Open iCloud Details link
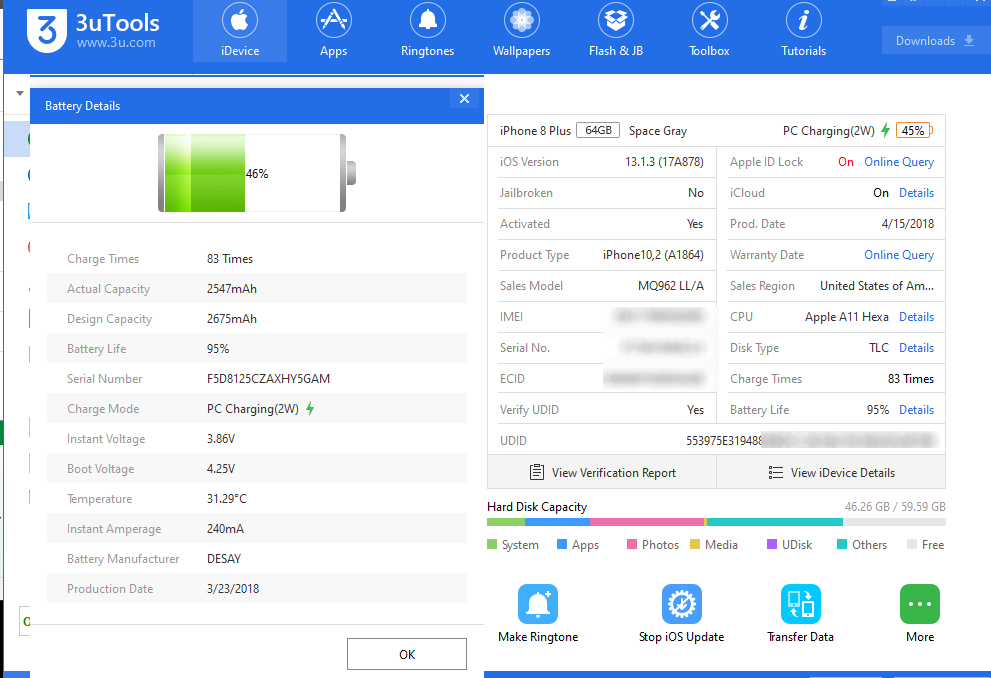This screenshot has height=678, width=991. (x=916, y=193)
